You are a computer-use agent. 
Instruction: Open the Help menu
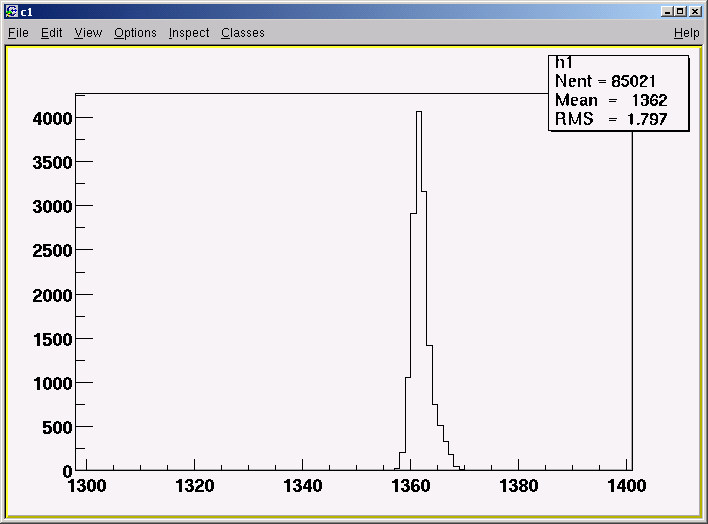[x=686, y=33]
